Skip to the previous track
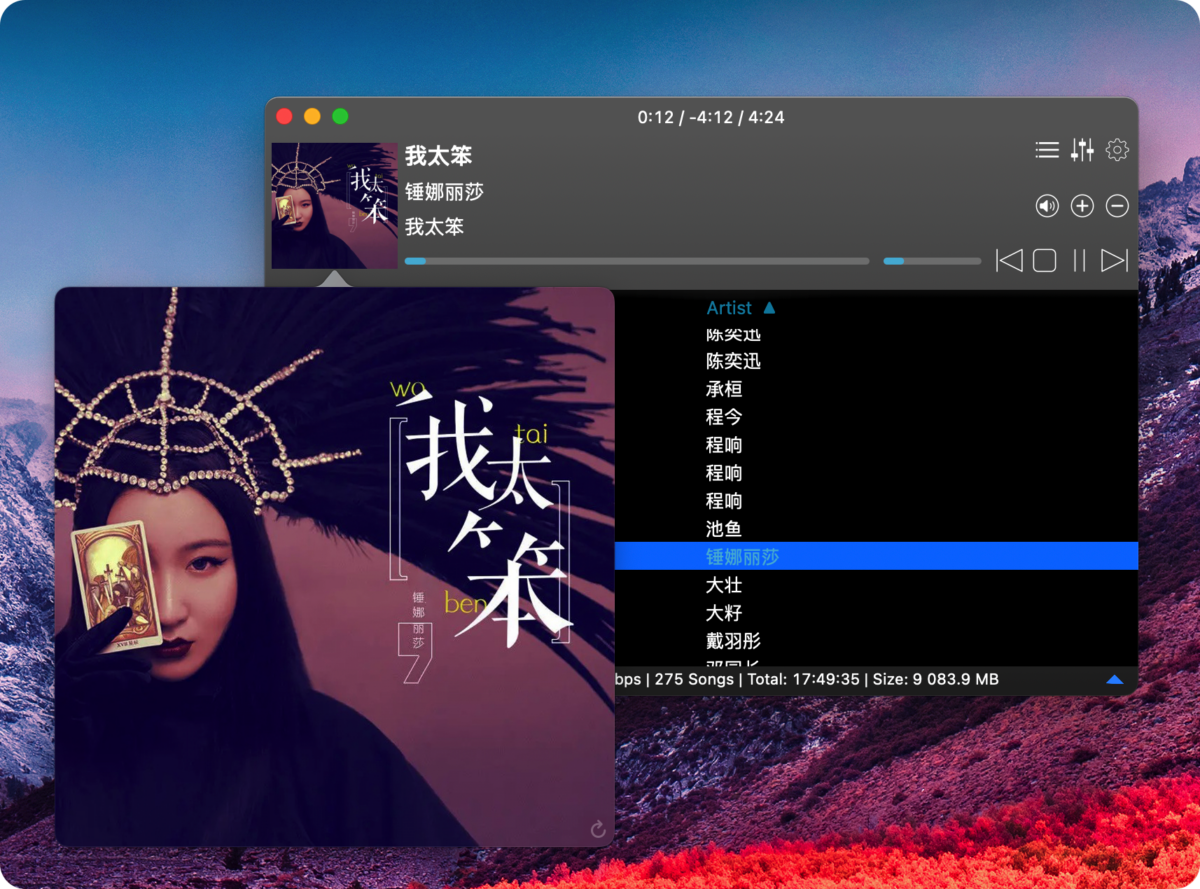The image size is (1200, 889). click(x=1009, y=261)
